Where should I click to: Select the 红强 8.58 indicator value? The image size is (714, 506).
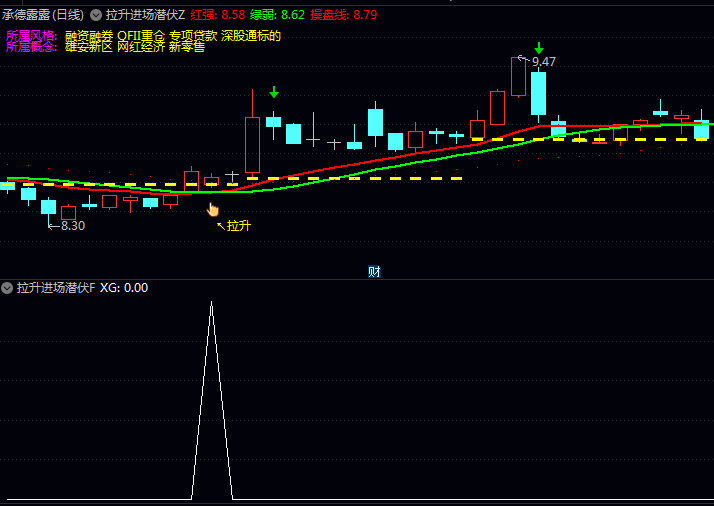[218, 15]
